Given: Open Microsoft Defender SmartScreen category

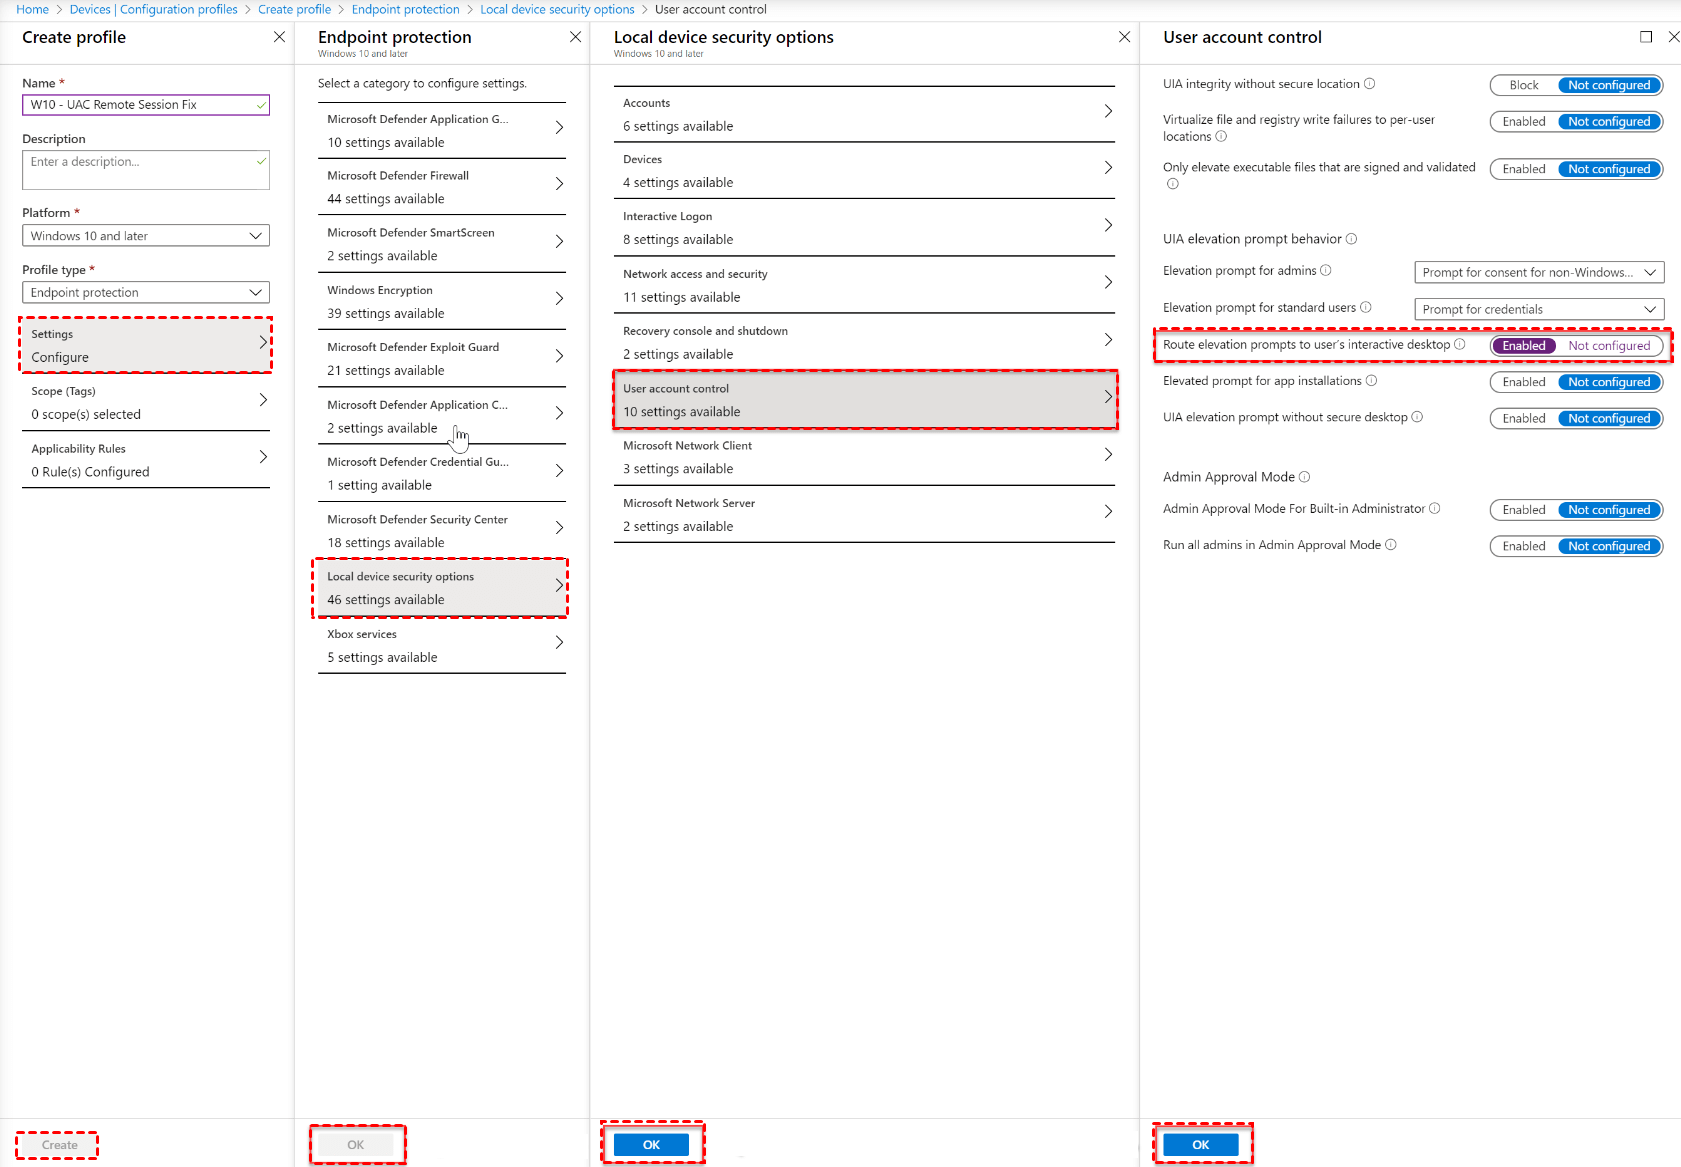Looking at the screenshot, I should [442, 244].
